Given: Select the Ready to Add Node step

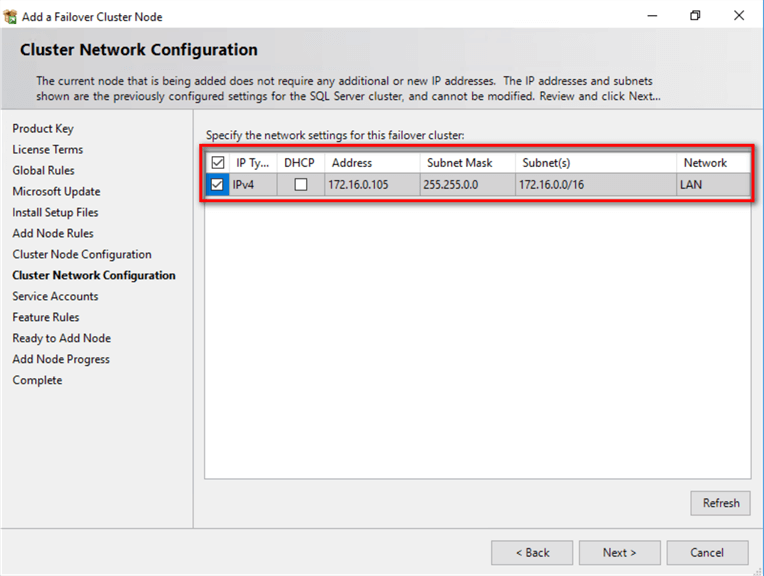Looking at the screenshot, I should coord(61,338).
